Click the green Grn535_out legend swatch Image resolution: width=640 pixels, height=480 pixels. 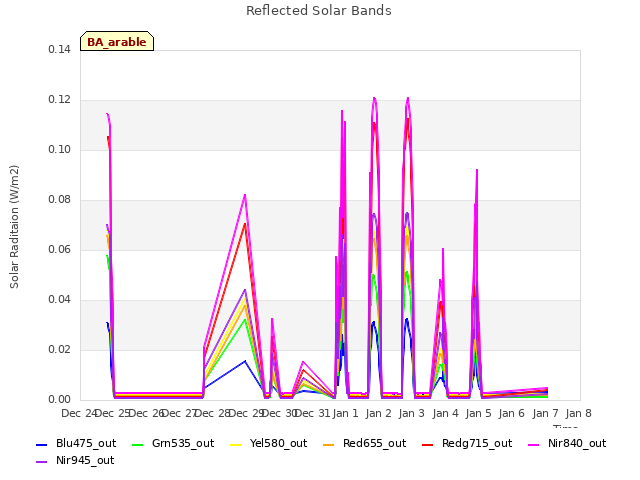[x=138, y=444]
